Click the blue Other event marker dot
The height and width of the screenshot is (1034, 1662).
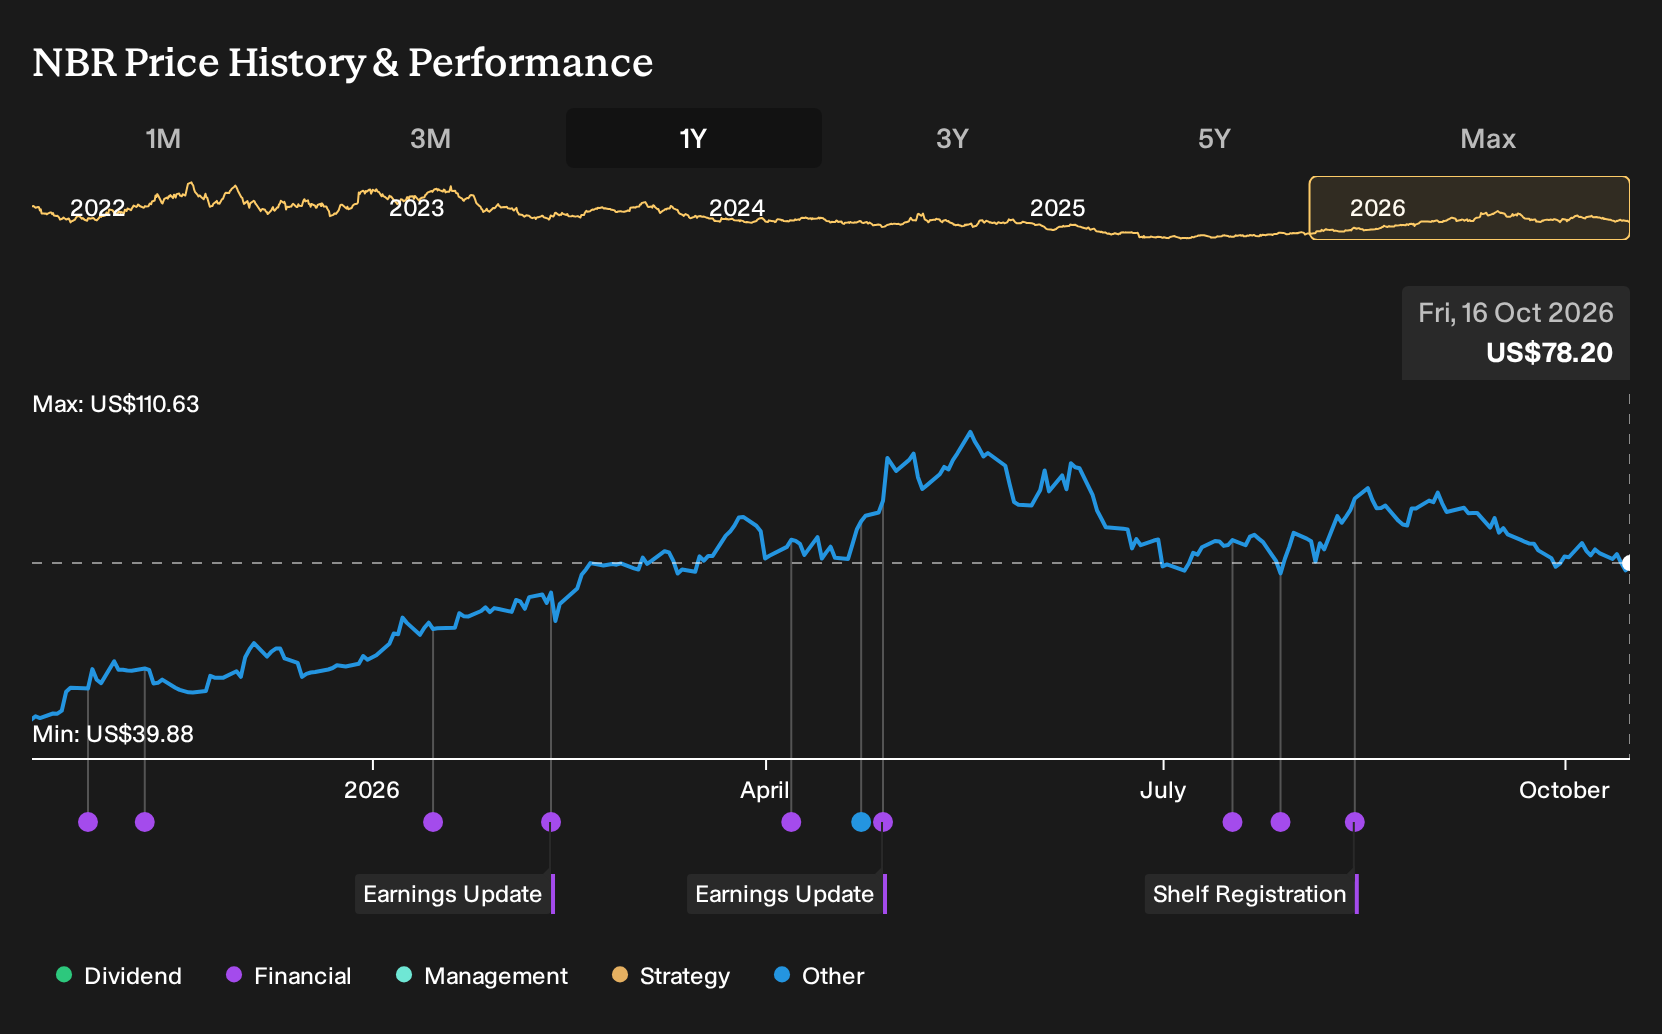pos(861,822)
